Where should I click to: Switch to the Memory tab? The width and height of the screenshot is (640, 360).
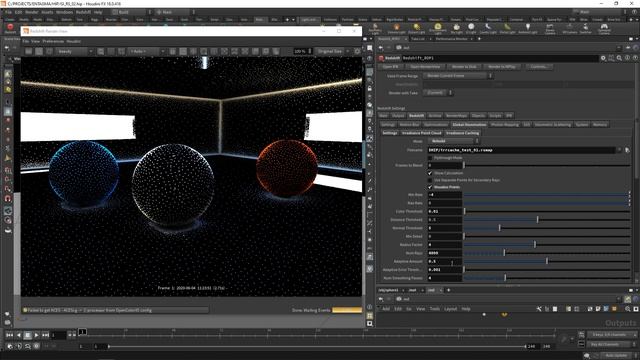pos(600,125)
